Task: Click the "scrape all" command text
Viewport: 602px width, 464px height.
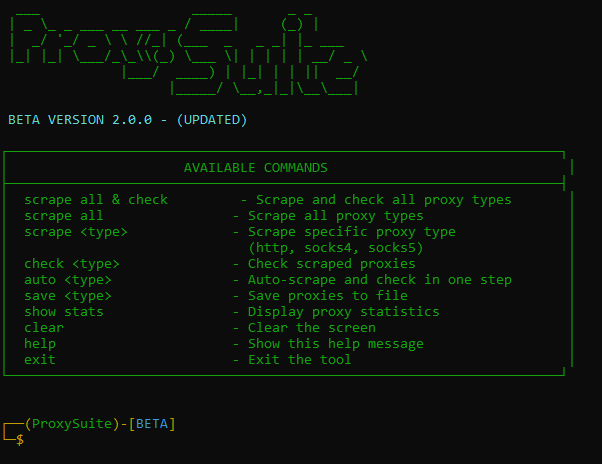Action: (64, 216)
